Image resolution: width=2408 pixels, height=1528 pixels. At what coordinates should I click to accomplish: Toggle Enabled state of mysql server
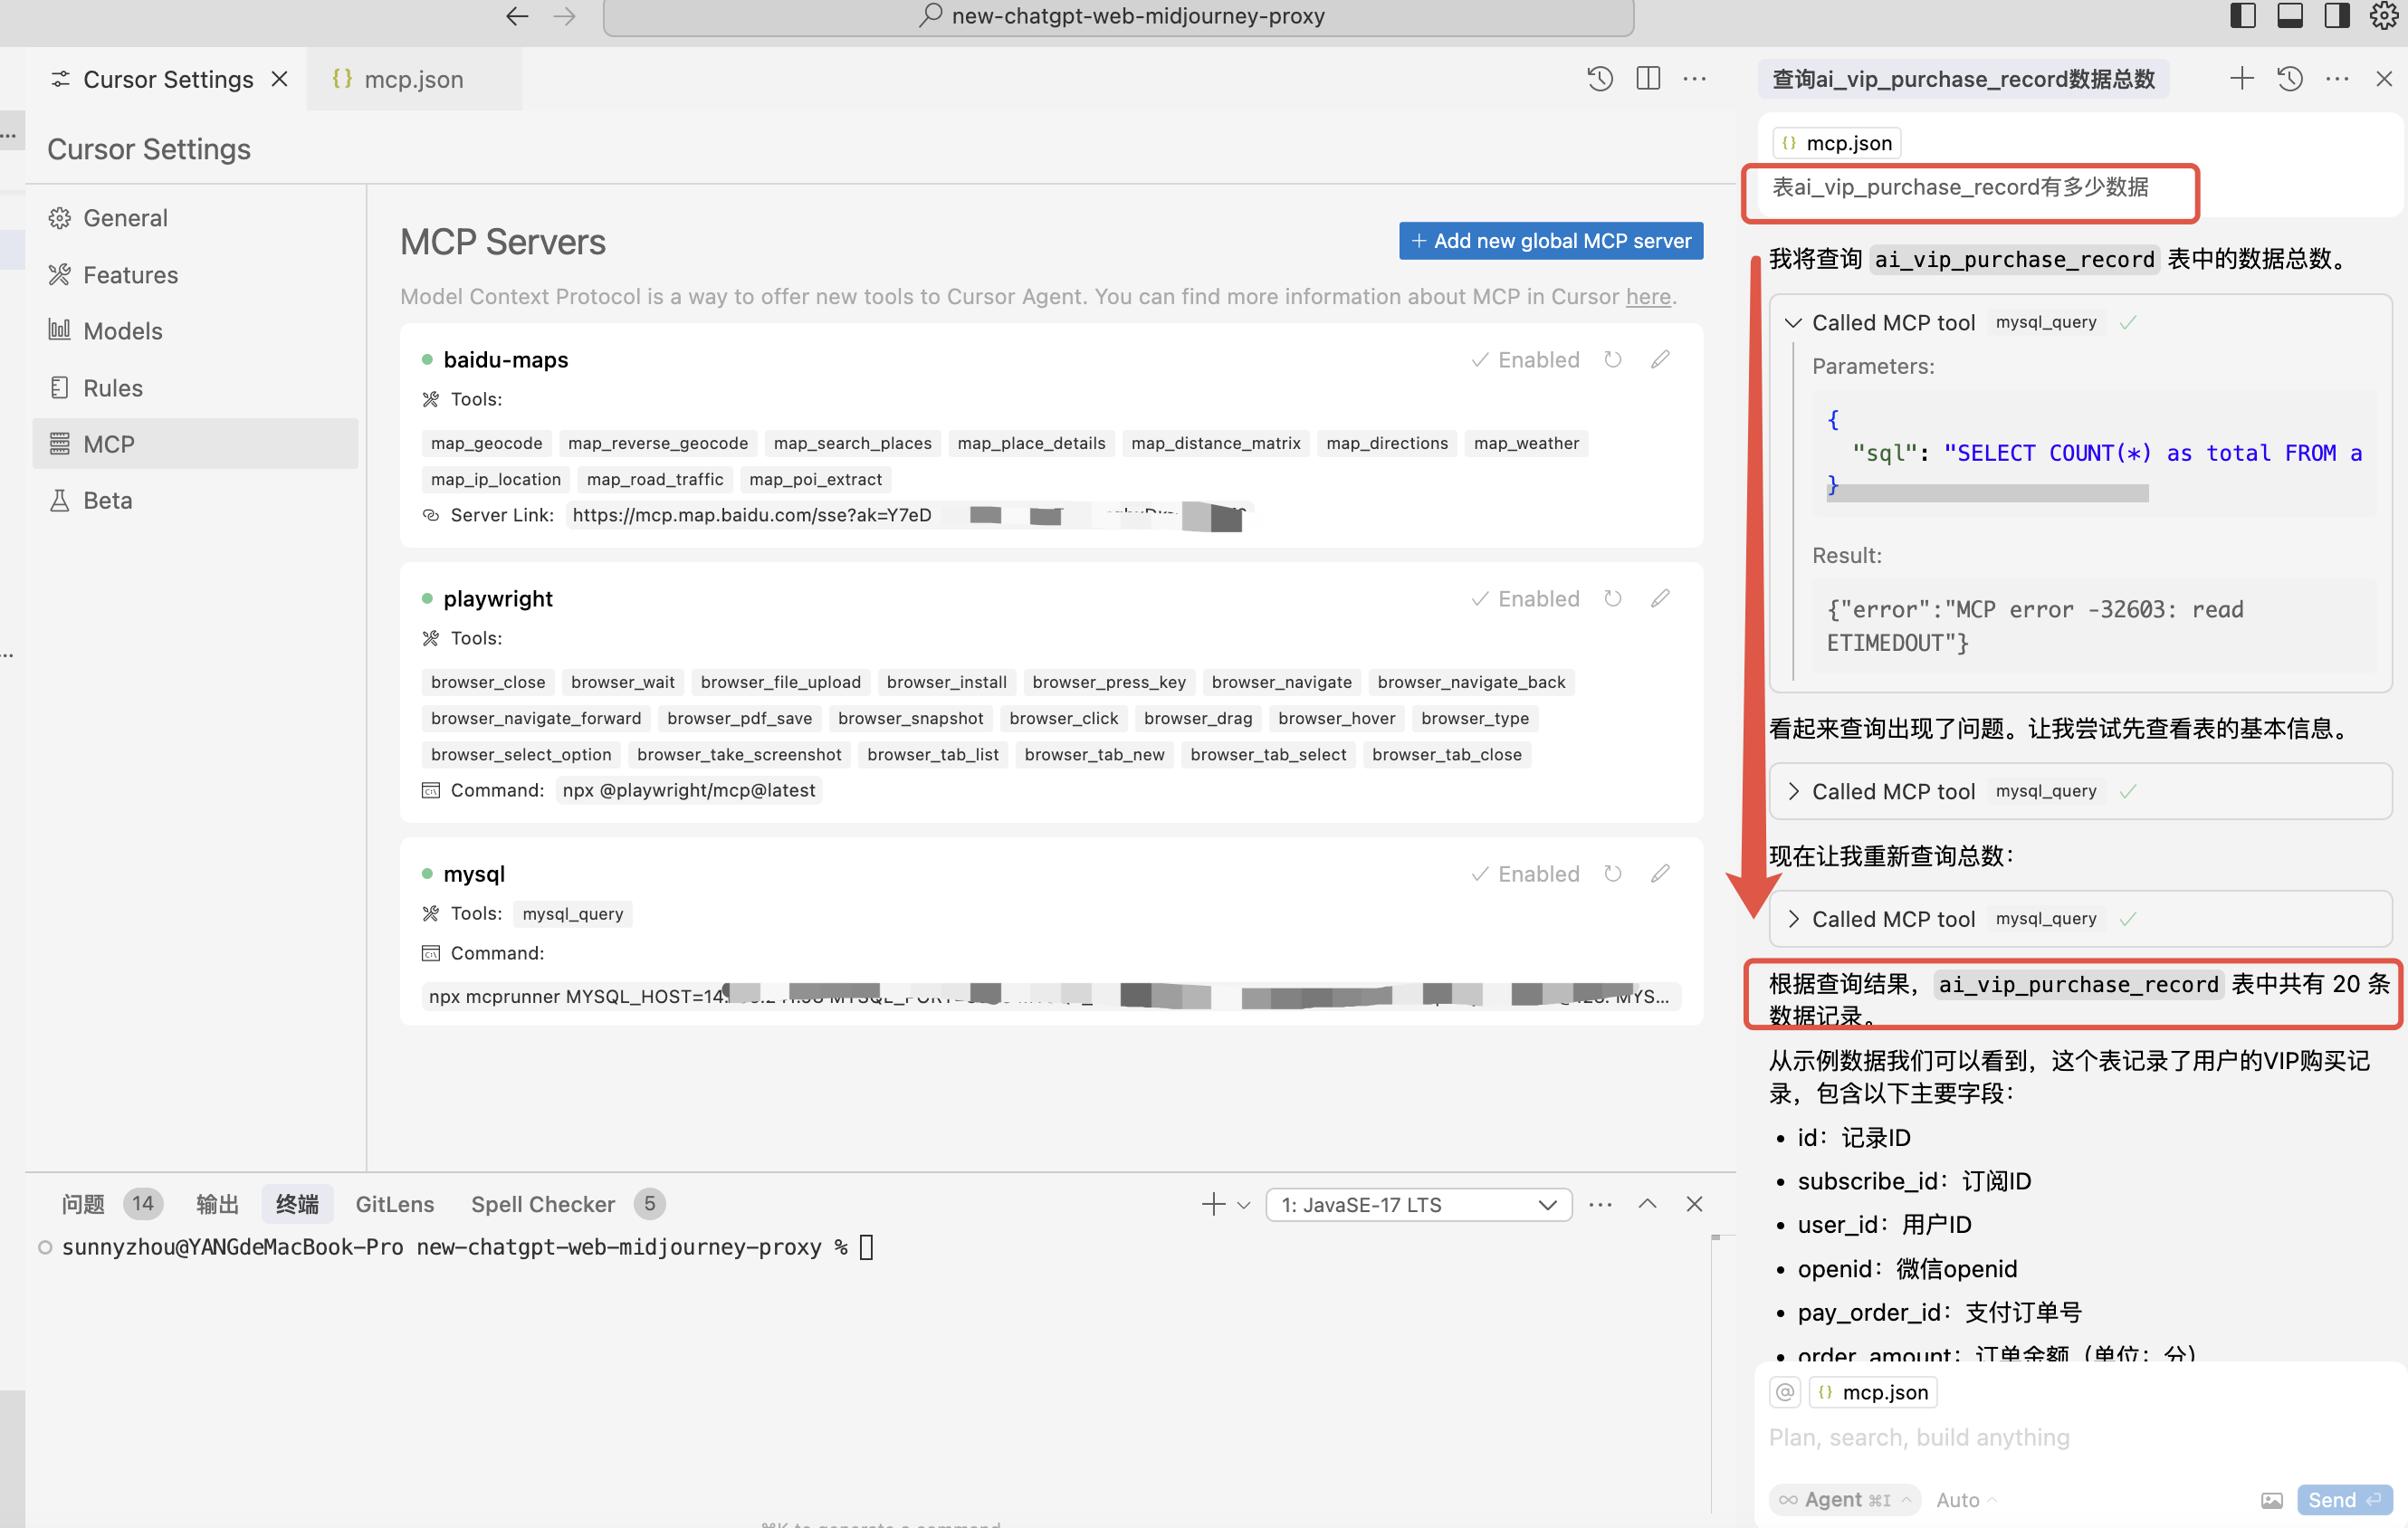(x=1525, y=873)
